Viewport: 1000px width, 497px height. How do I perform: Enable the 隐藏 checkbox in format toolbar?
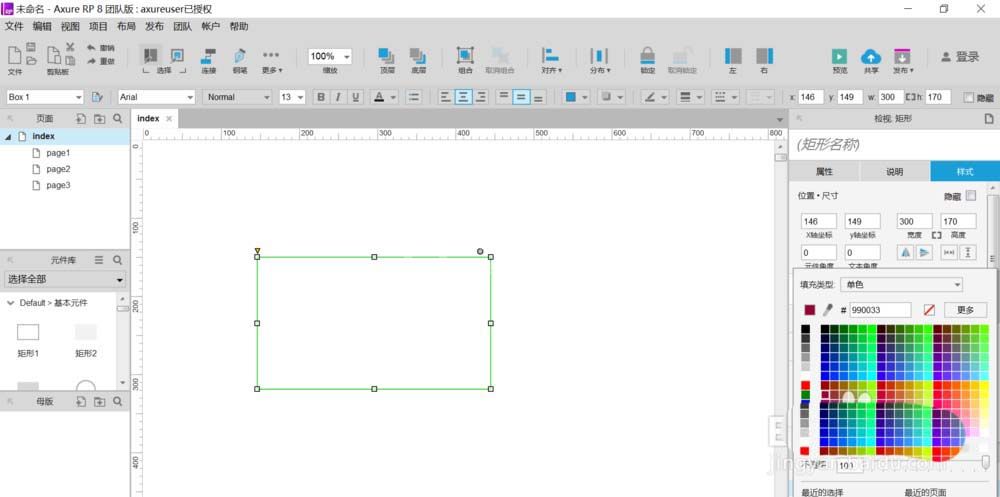pos(969,98)
